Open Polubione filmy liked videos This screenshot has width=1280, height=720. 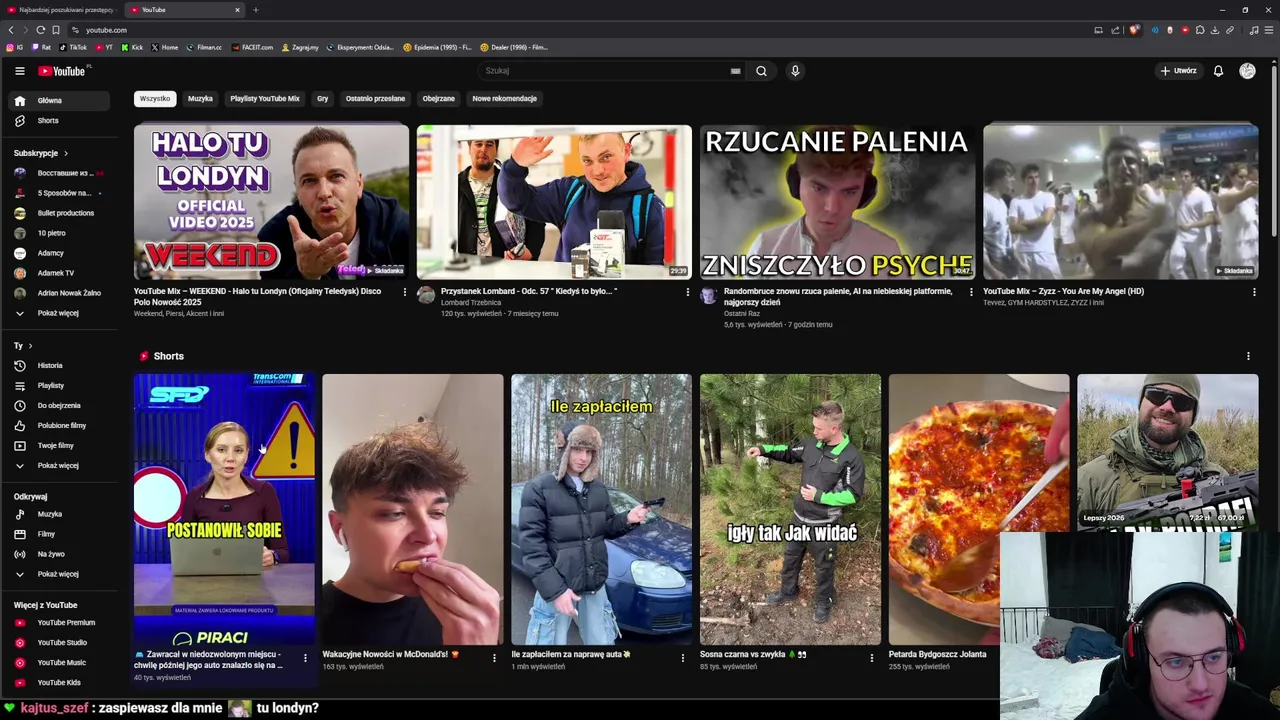[x=59, y=425]
